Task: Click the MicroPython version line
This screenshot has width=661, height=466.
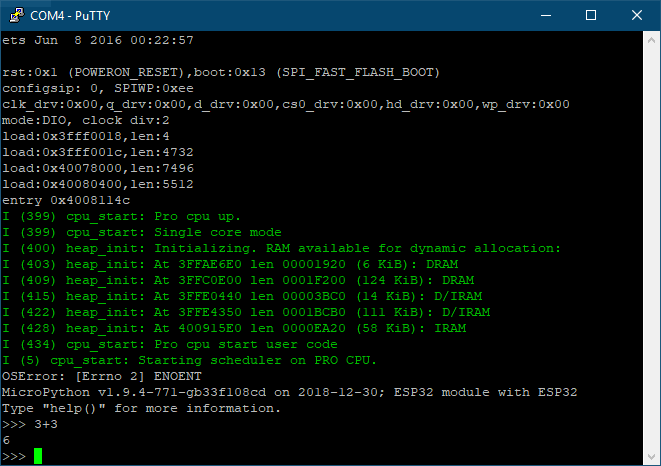Action: click(x=289, y=392)
